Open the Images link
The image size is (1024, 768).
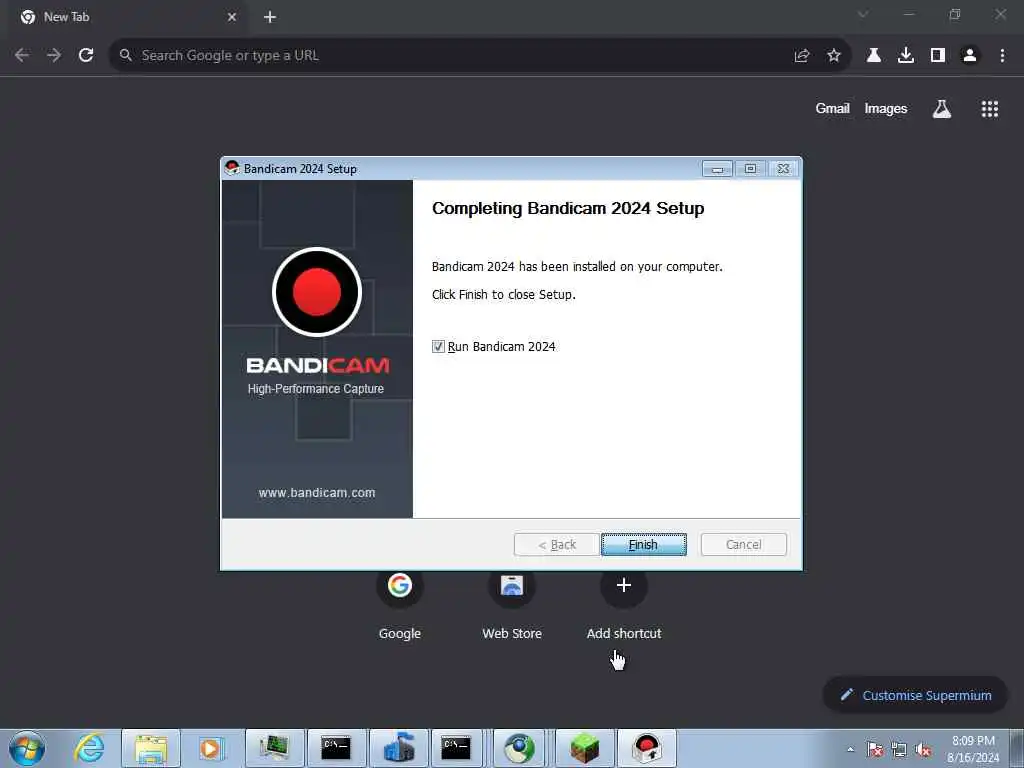[x=886, y=108]
